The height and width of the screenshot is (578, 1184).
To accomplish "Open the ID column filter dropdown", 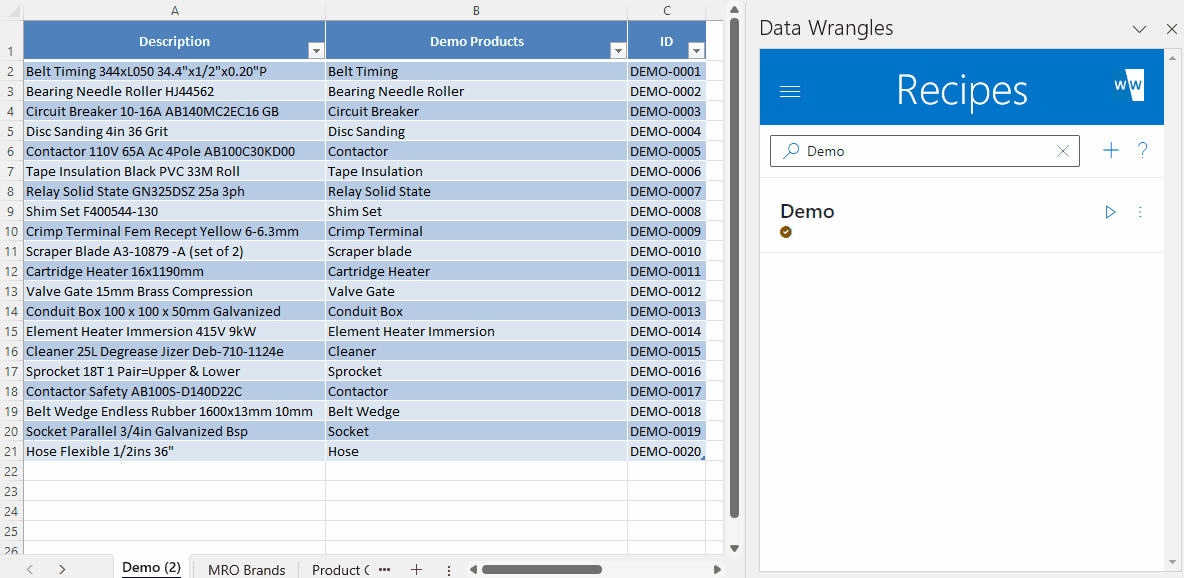I will coord(697,51).
